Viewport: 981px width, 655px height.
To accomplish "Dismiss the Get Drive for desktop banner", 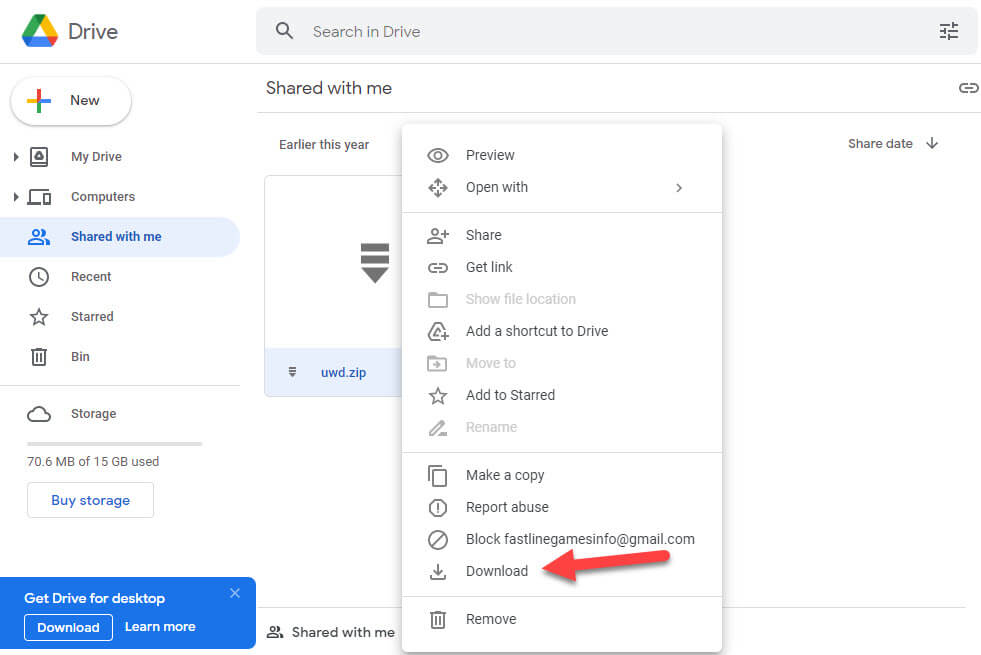I will (235, 593).
